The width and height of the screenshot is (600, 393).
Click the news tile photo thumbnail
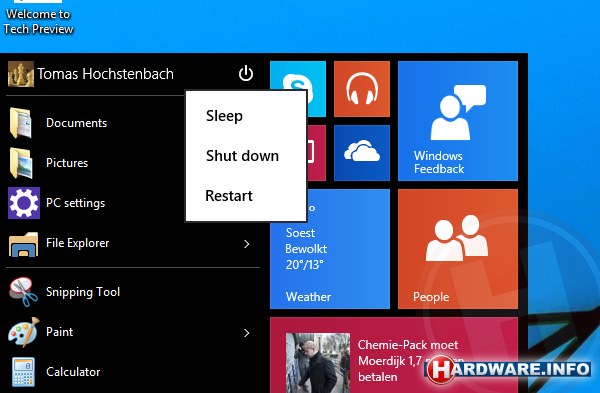318,363
